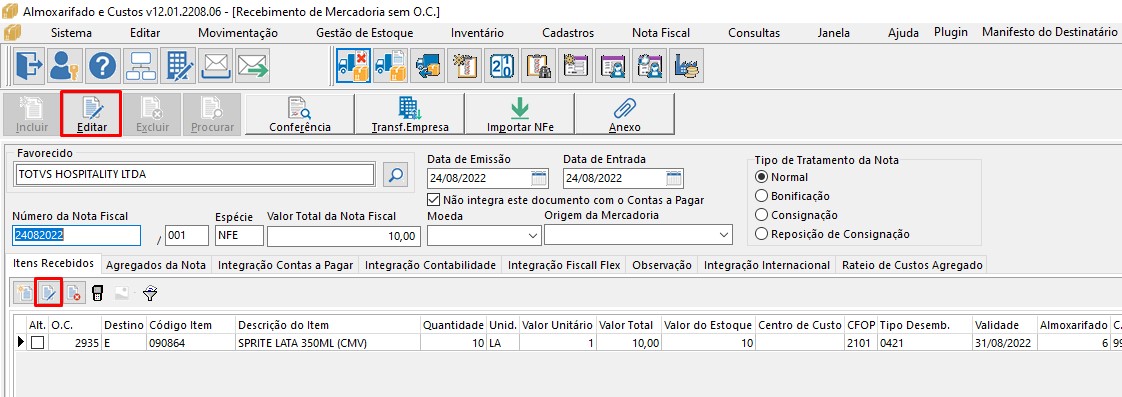Click the checklist with star toolbar icon
This screenshot has height=397, width=1122.
click(465, 67)
